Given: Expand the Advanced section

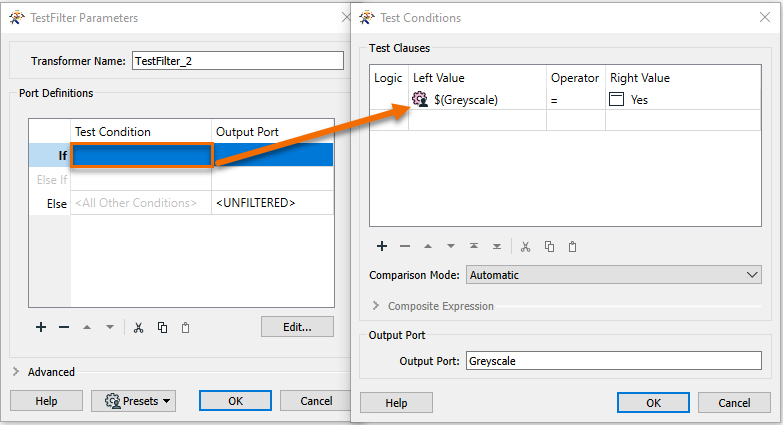Looking at the screenshot, I should pyautogui.click(x=16, y=372).
